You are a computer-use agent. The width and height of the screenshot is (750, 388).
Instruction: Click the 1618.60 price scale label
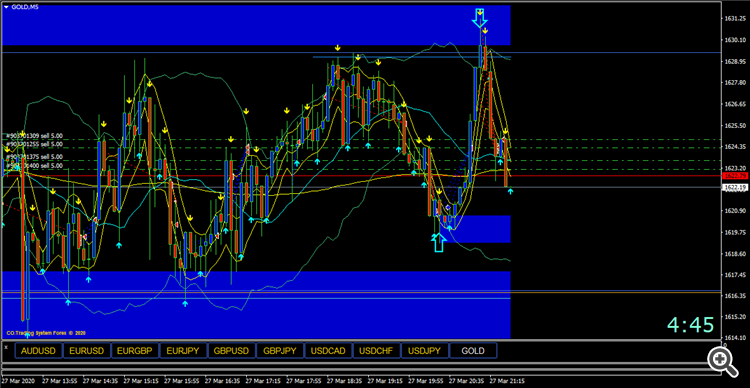(735, 253)
